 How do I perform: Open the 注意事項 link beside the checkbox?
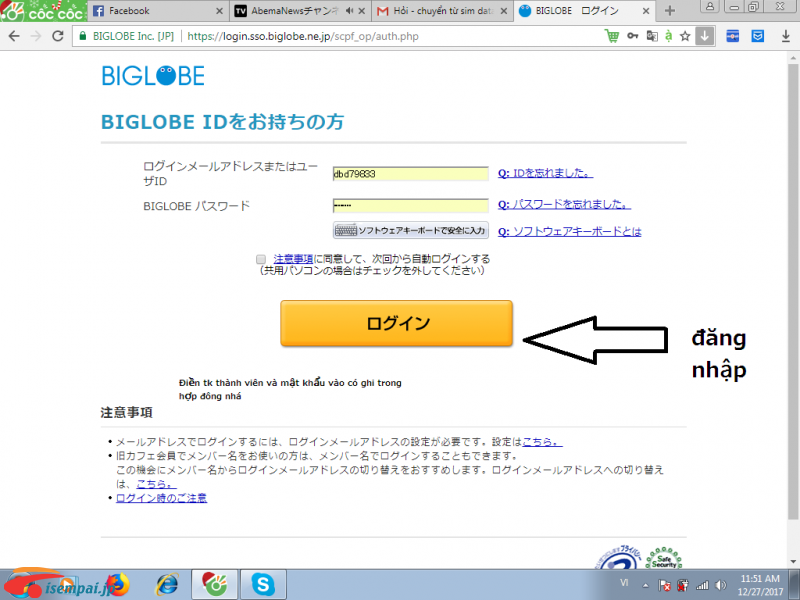click(x=293, y=259)
